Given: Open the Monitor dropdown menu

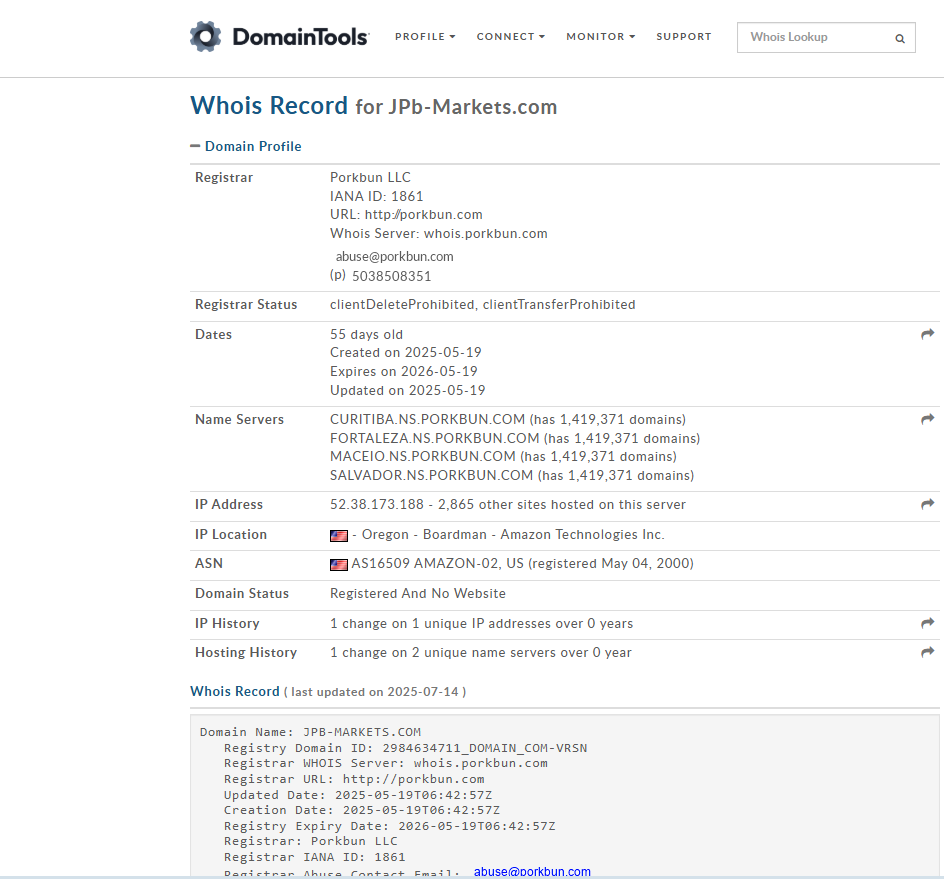Looking at the screenshot, I should pyautogui.click(x=600, y=37).
